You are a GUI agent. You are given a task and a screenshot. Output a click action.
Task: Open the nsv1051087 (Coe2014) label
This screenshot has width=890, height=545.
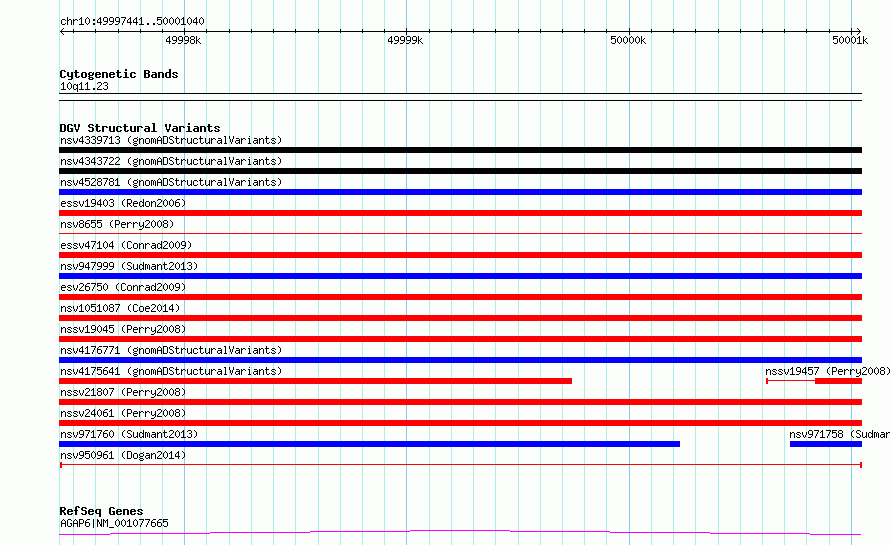120,308
